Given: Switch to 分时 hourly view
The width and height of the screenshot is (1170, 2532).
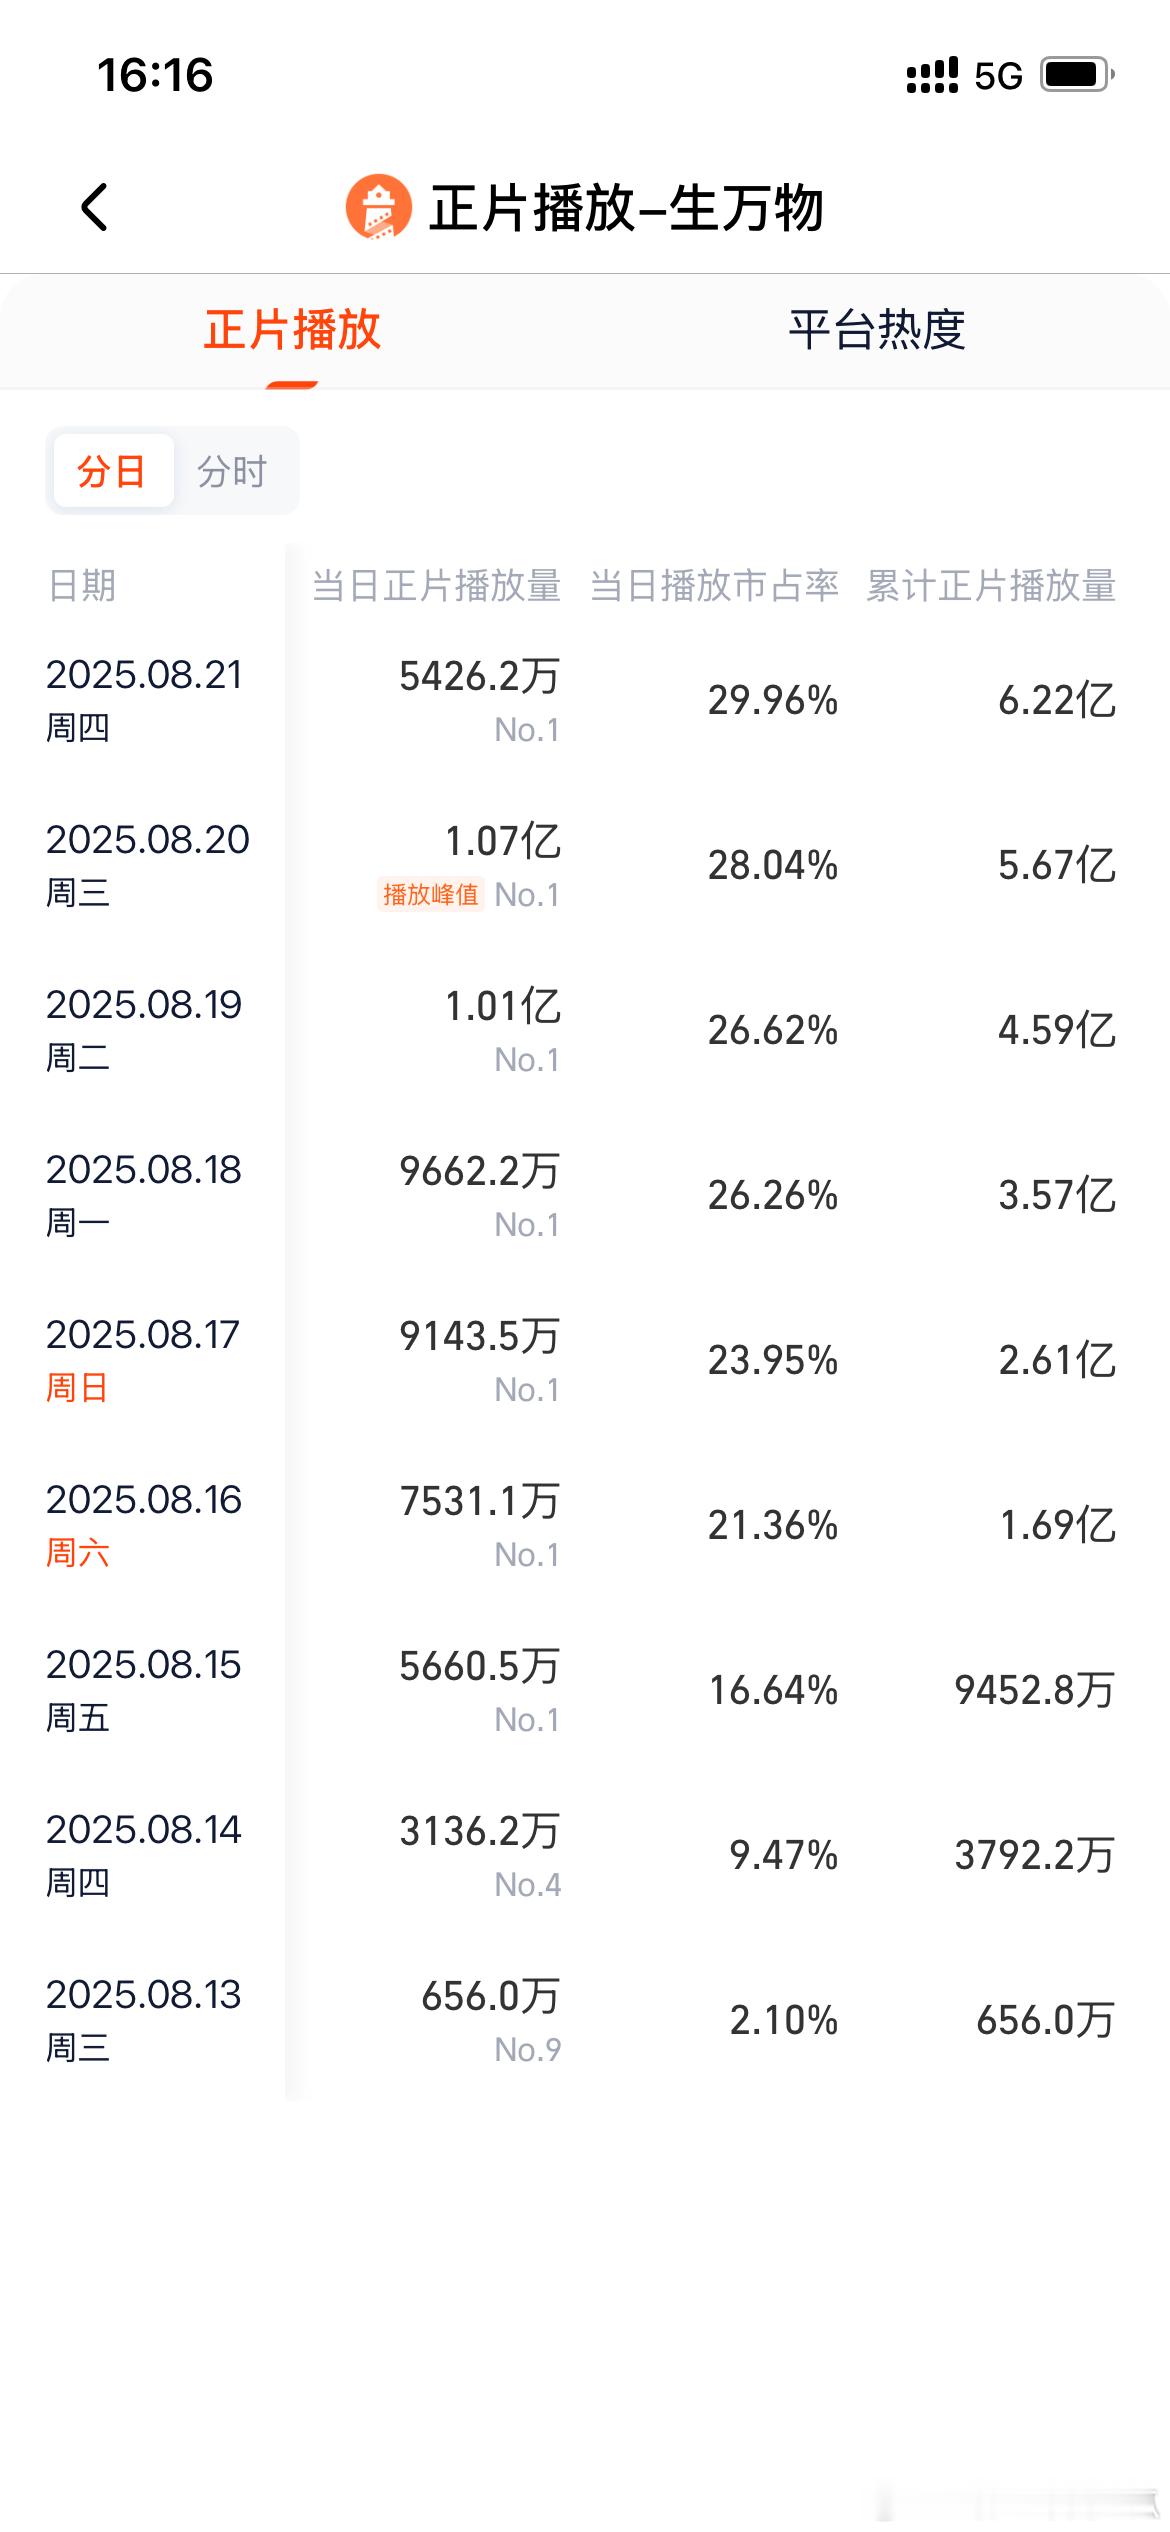Looking at the screenshot, I should (x=232, y=471).
